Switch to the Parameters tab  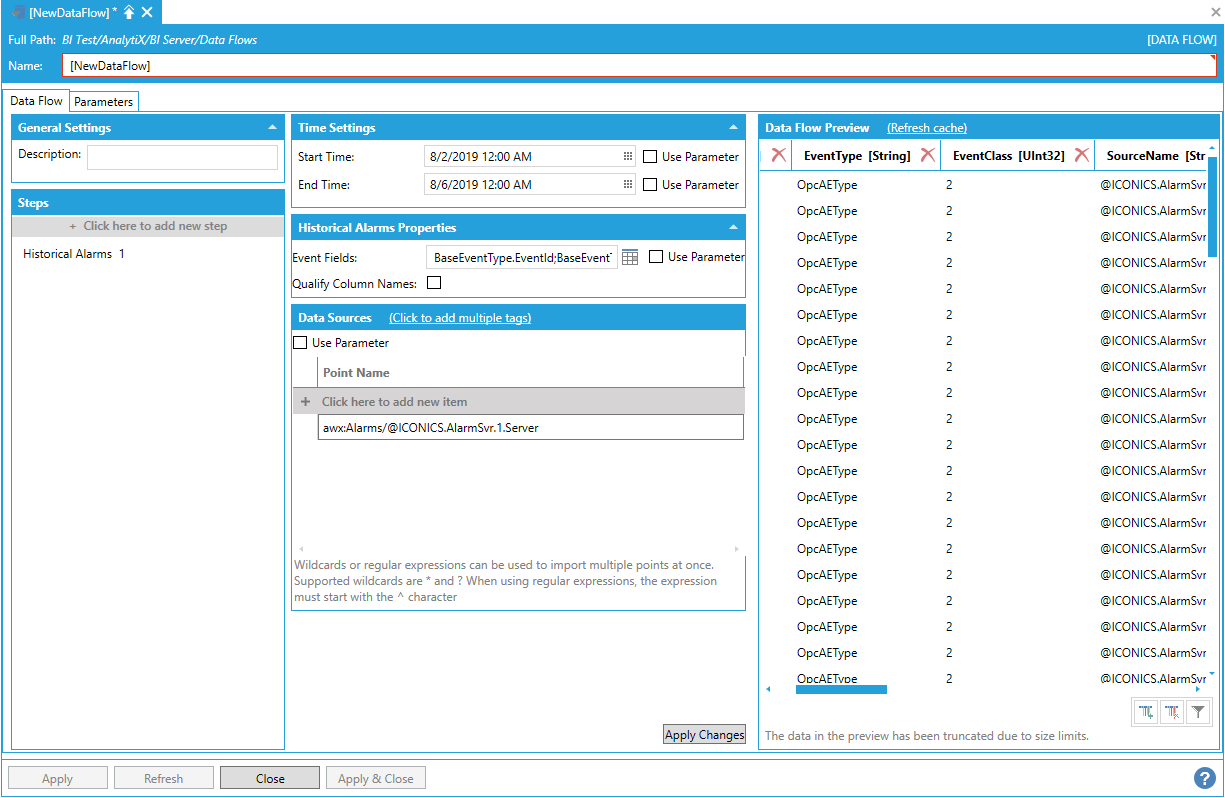(x=103, y=102)
